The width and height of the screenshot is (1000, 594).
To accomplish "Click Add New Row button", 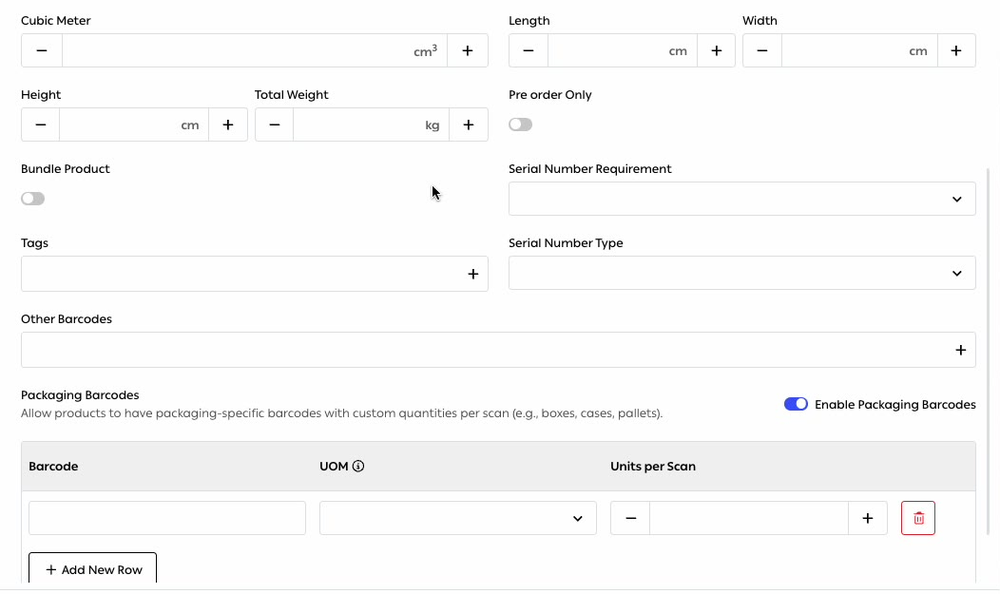I will pos(92,568).
